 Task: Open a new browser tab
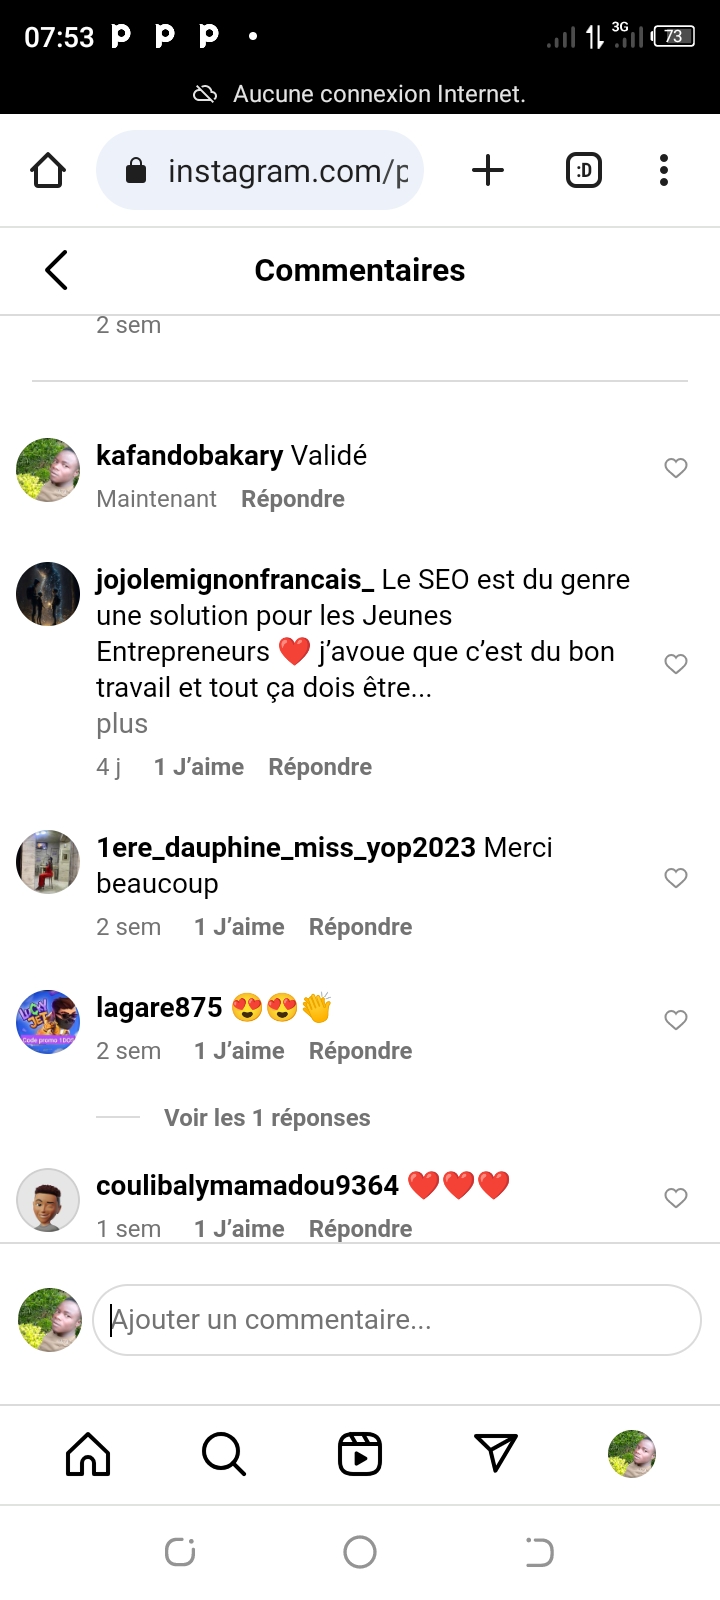488,170
